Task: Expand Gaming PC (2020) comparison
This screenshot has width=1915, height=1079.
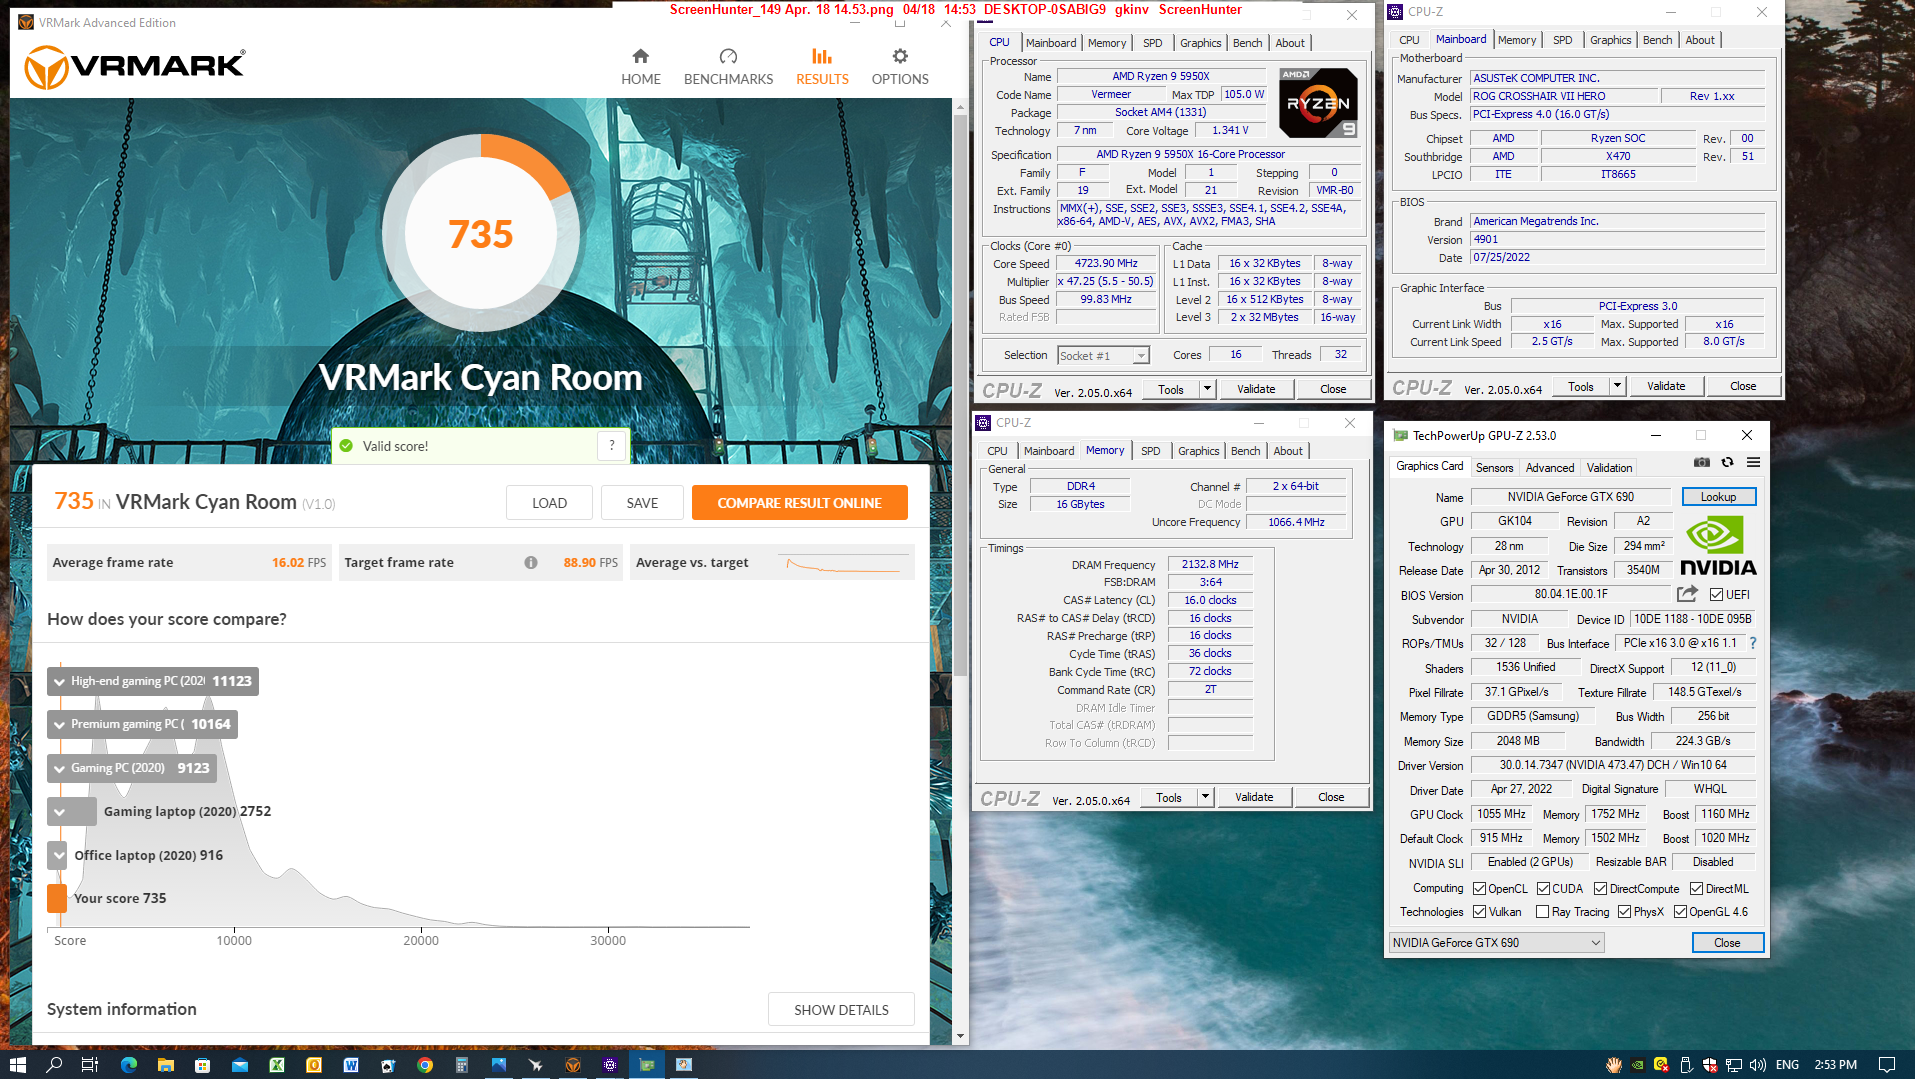Action: tap(59, 769)
